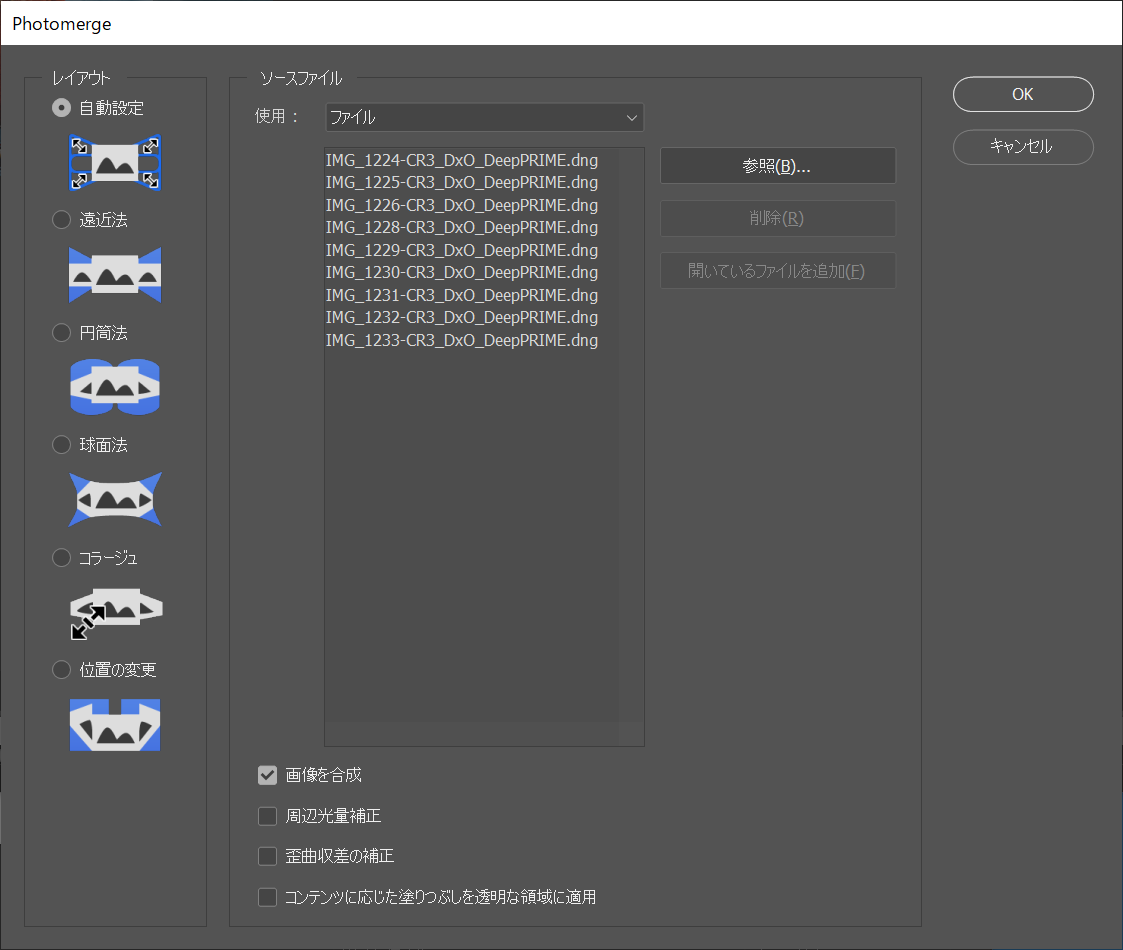The height and width of the screenshot is (950, 1123).
Task: Select IMG_1228-CR3_DxO_DeepPRIME.dng in the list
Action: [462, 227]
